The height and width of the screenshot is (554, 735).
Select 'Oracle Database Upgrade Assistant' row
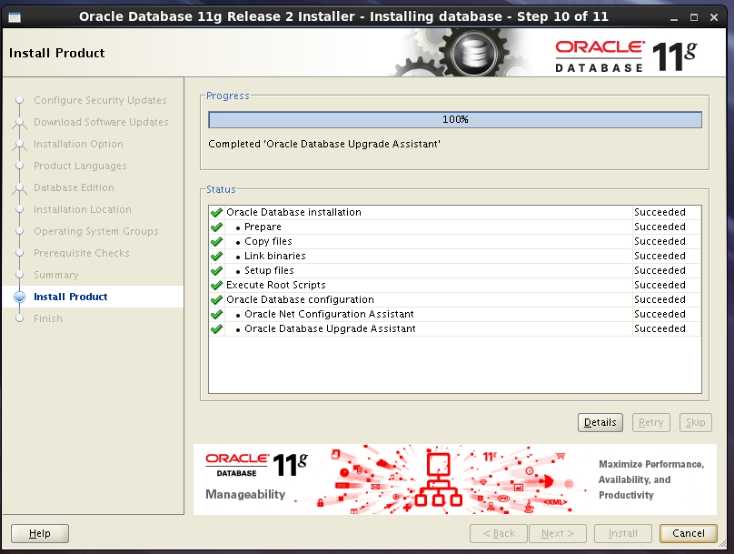455,329
